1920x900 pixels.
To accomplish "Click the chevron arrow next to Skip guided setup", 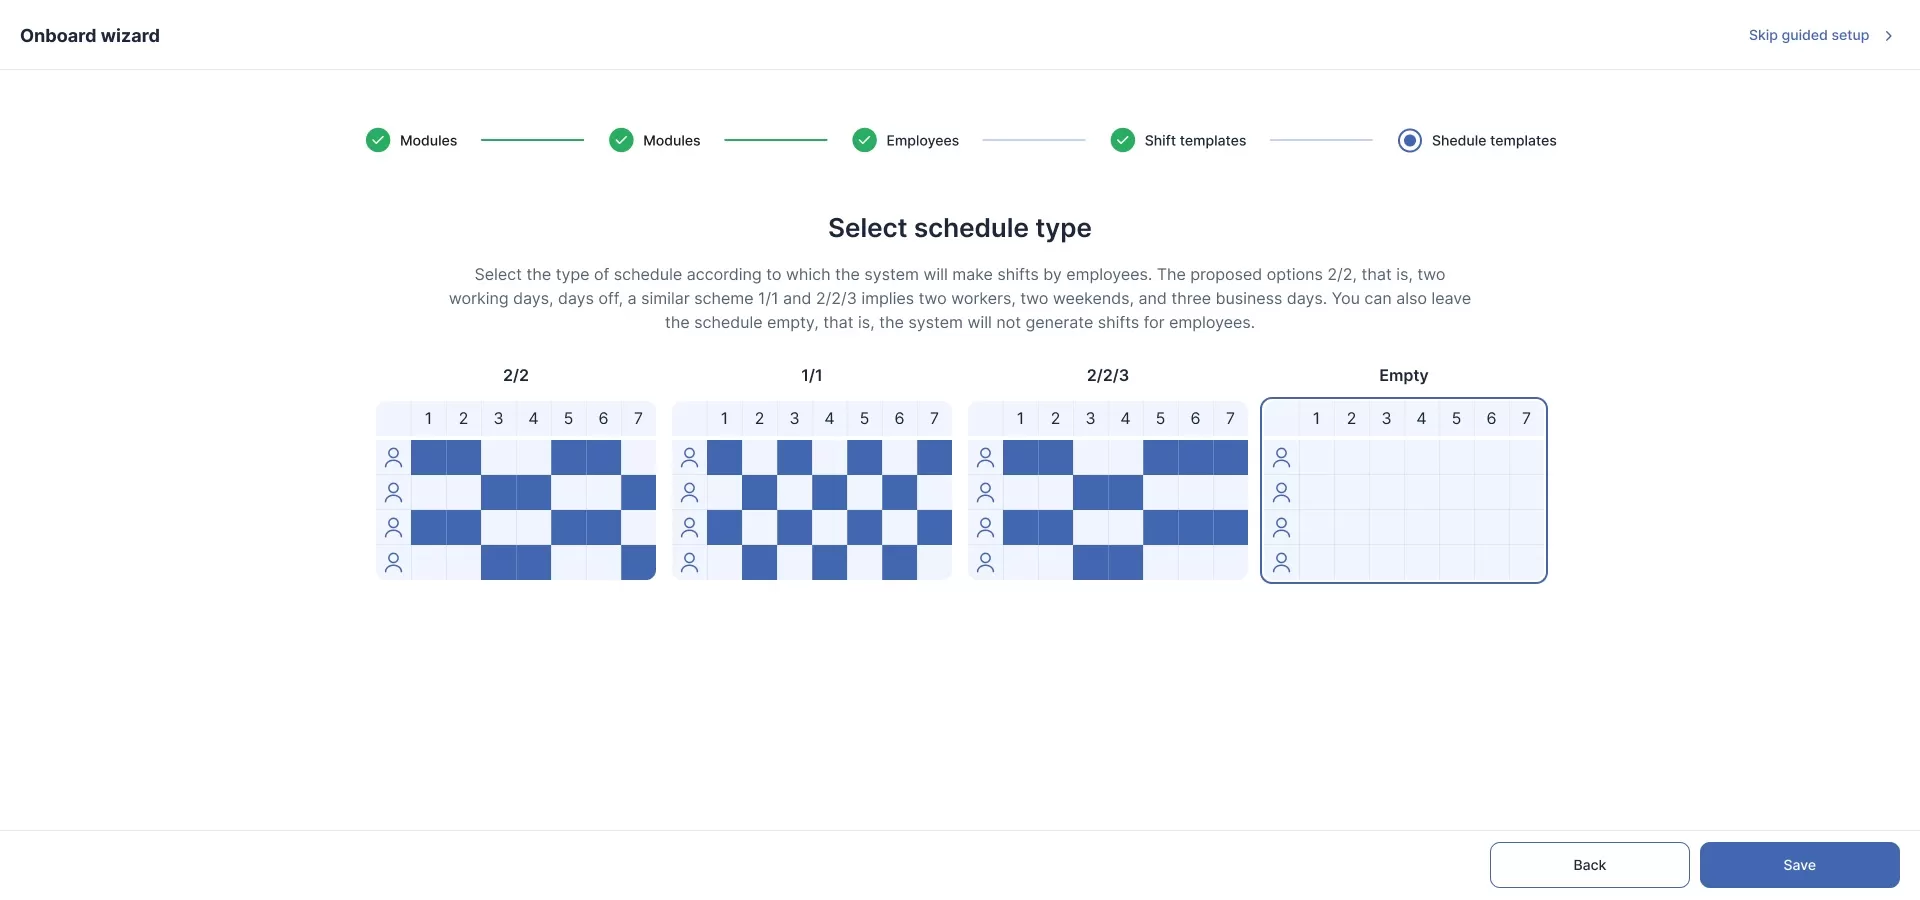I will 1888,36.
